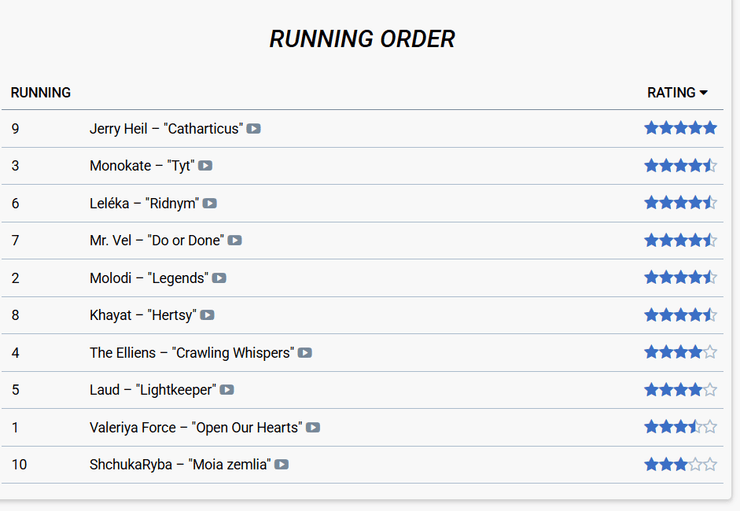Play video for Khayat "Hertsy"

pos(207,315)
